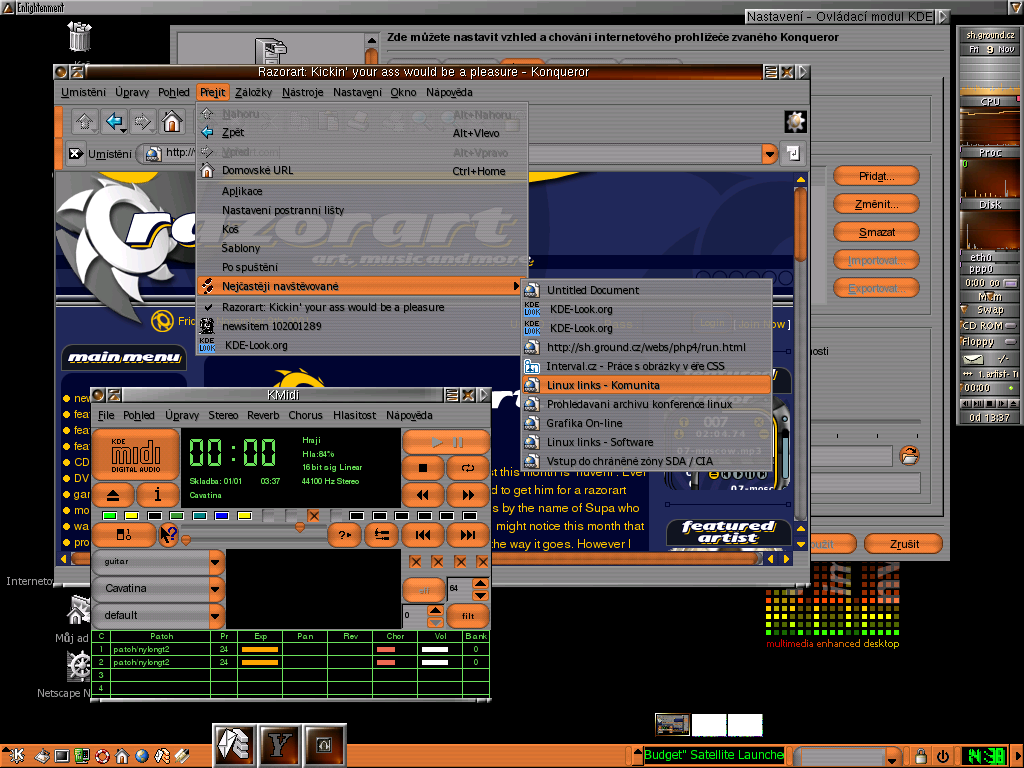Clear the Konqueror location bar with X icon
This screenshot has height=768, width=1024.
click(x=76, y=153)
